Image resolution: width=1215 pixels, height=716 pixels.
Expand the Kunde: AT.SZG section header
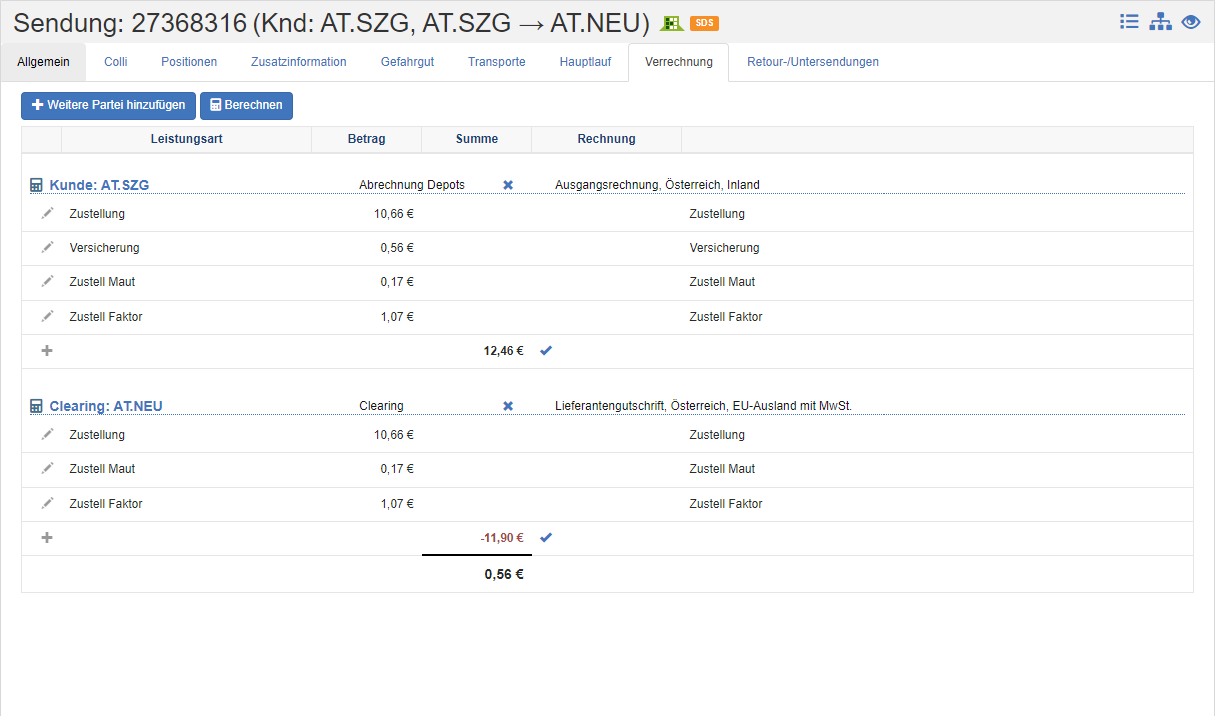point(99,185)
